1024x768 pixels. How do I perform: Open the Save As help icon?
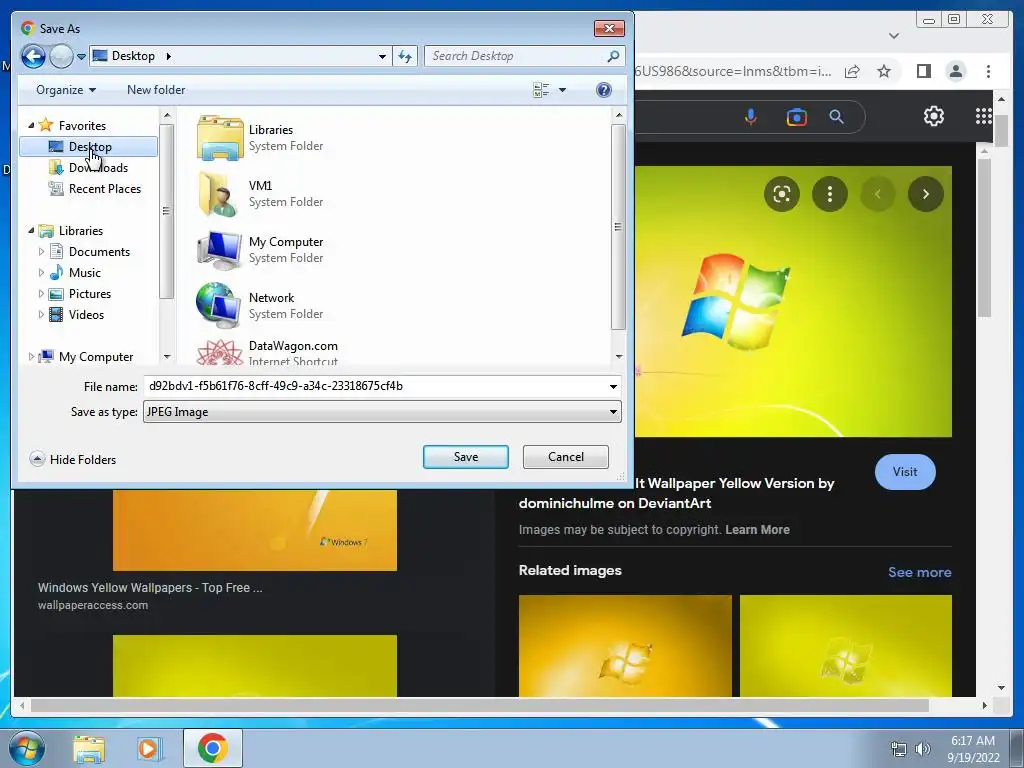tap(603, 90)
